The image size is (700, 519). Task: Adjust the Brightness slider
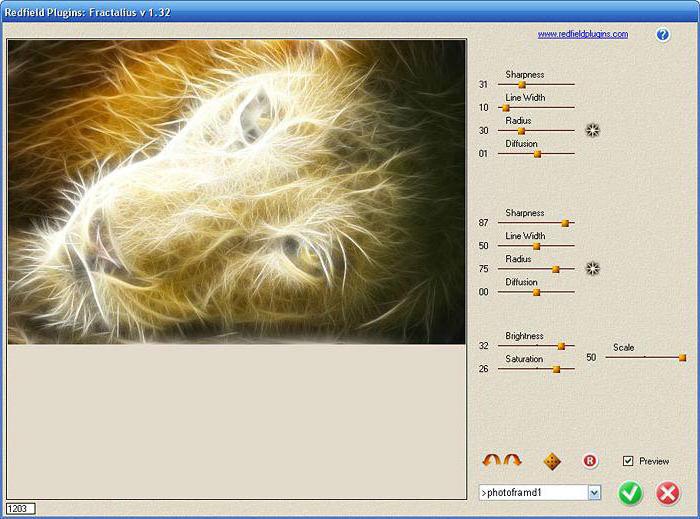coord(561,346)
